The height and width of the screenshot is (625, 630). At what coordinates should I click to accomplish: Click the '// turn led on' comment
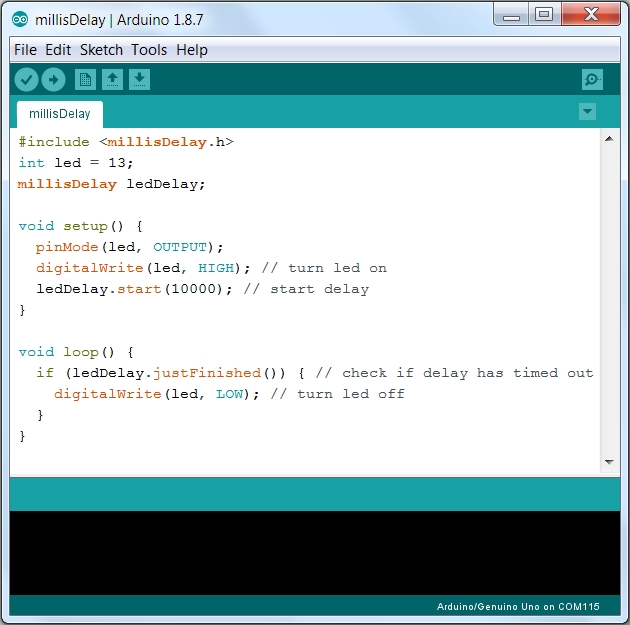(324, 268)
